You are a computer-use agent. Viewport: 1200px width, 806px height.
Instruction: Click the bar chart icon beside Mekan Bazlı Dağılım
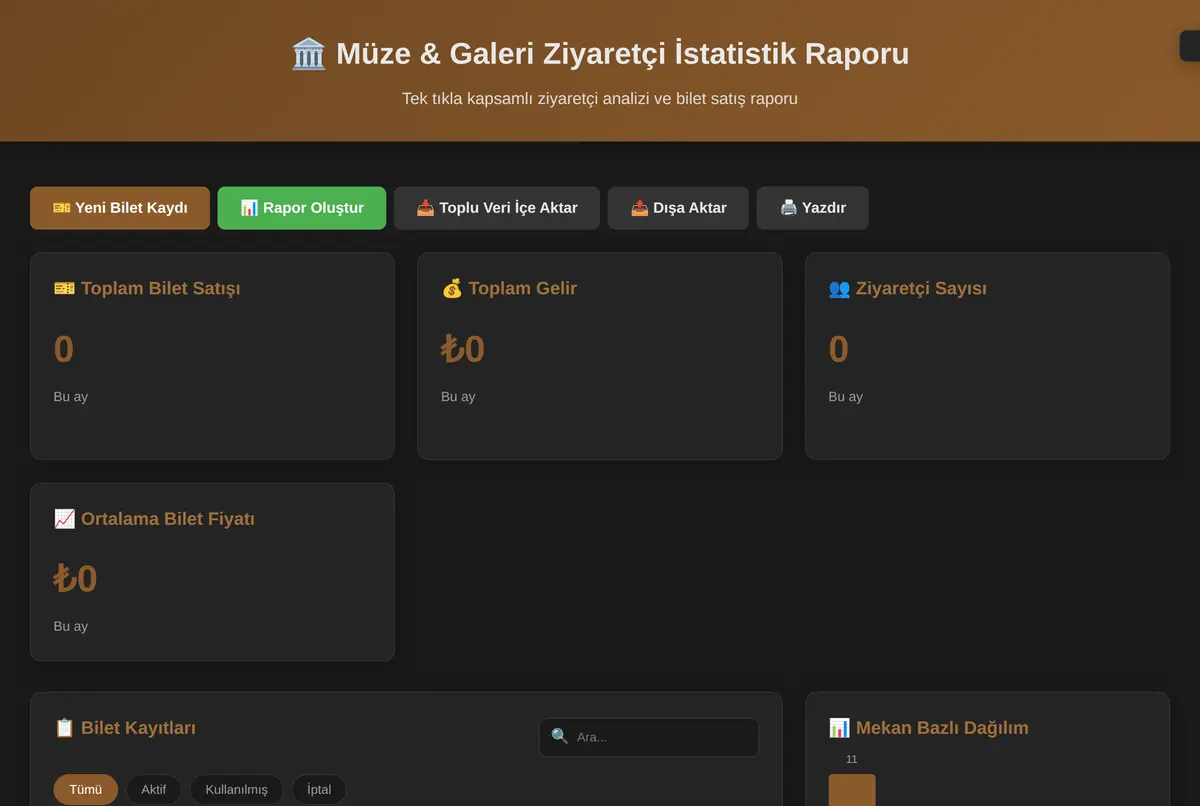[x=839, y=728]
